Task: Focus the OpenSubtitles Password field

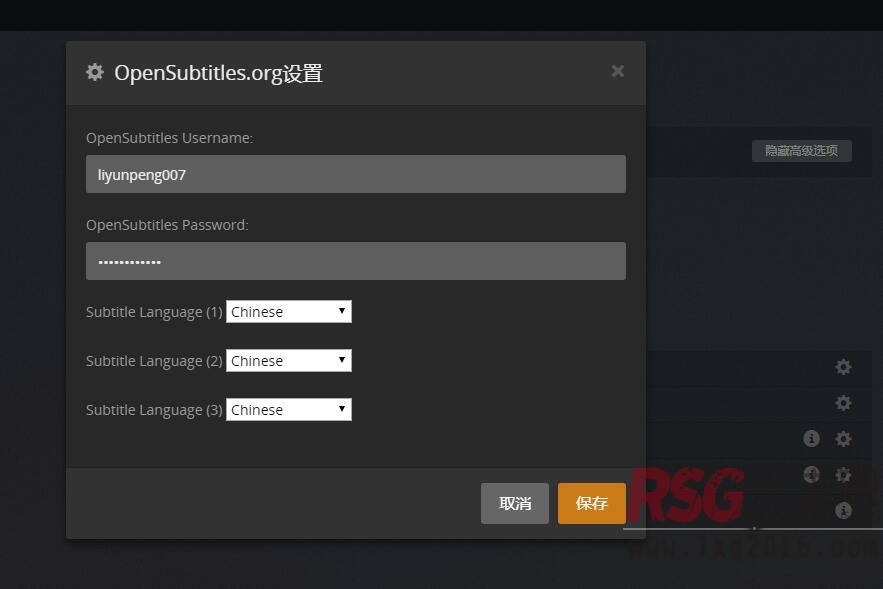Action: (356, 261)
